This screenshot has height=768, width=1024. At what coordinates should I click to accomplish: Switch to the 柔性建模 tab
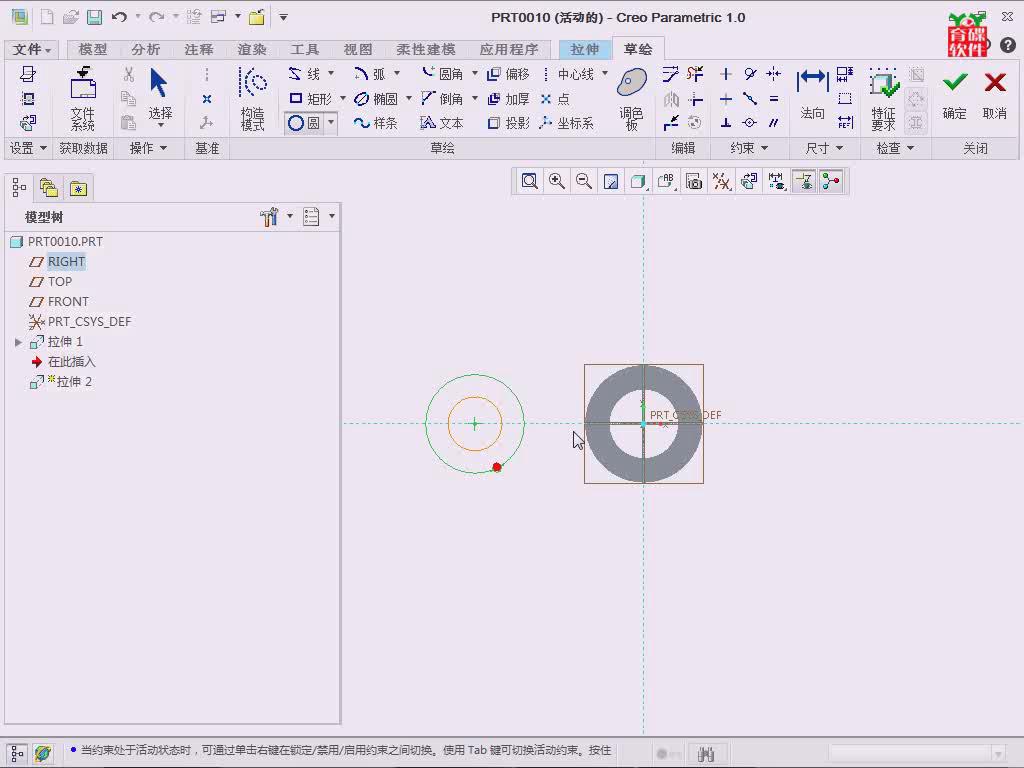[x=425, y=49]
